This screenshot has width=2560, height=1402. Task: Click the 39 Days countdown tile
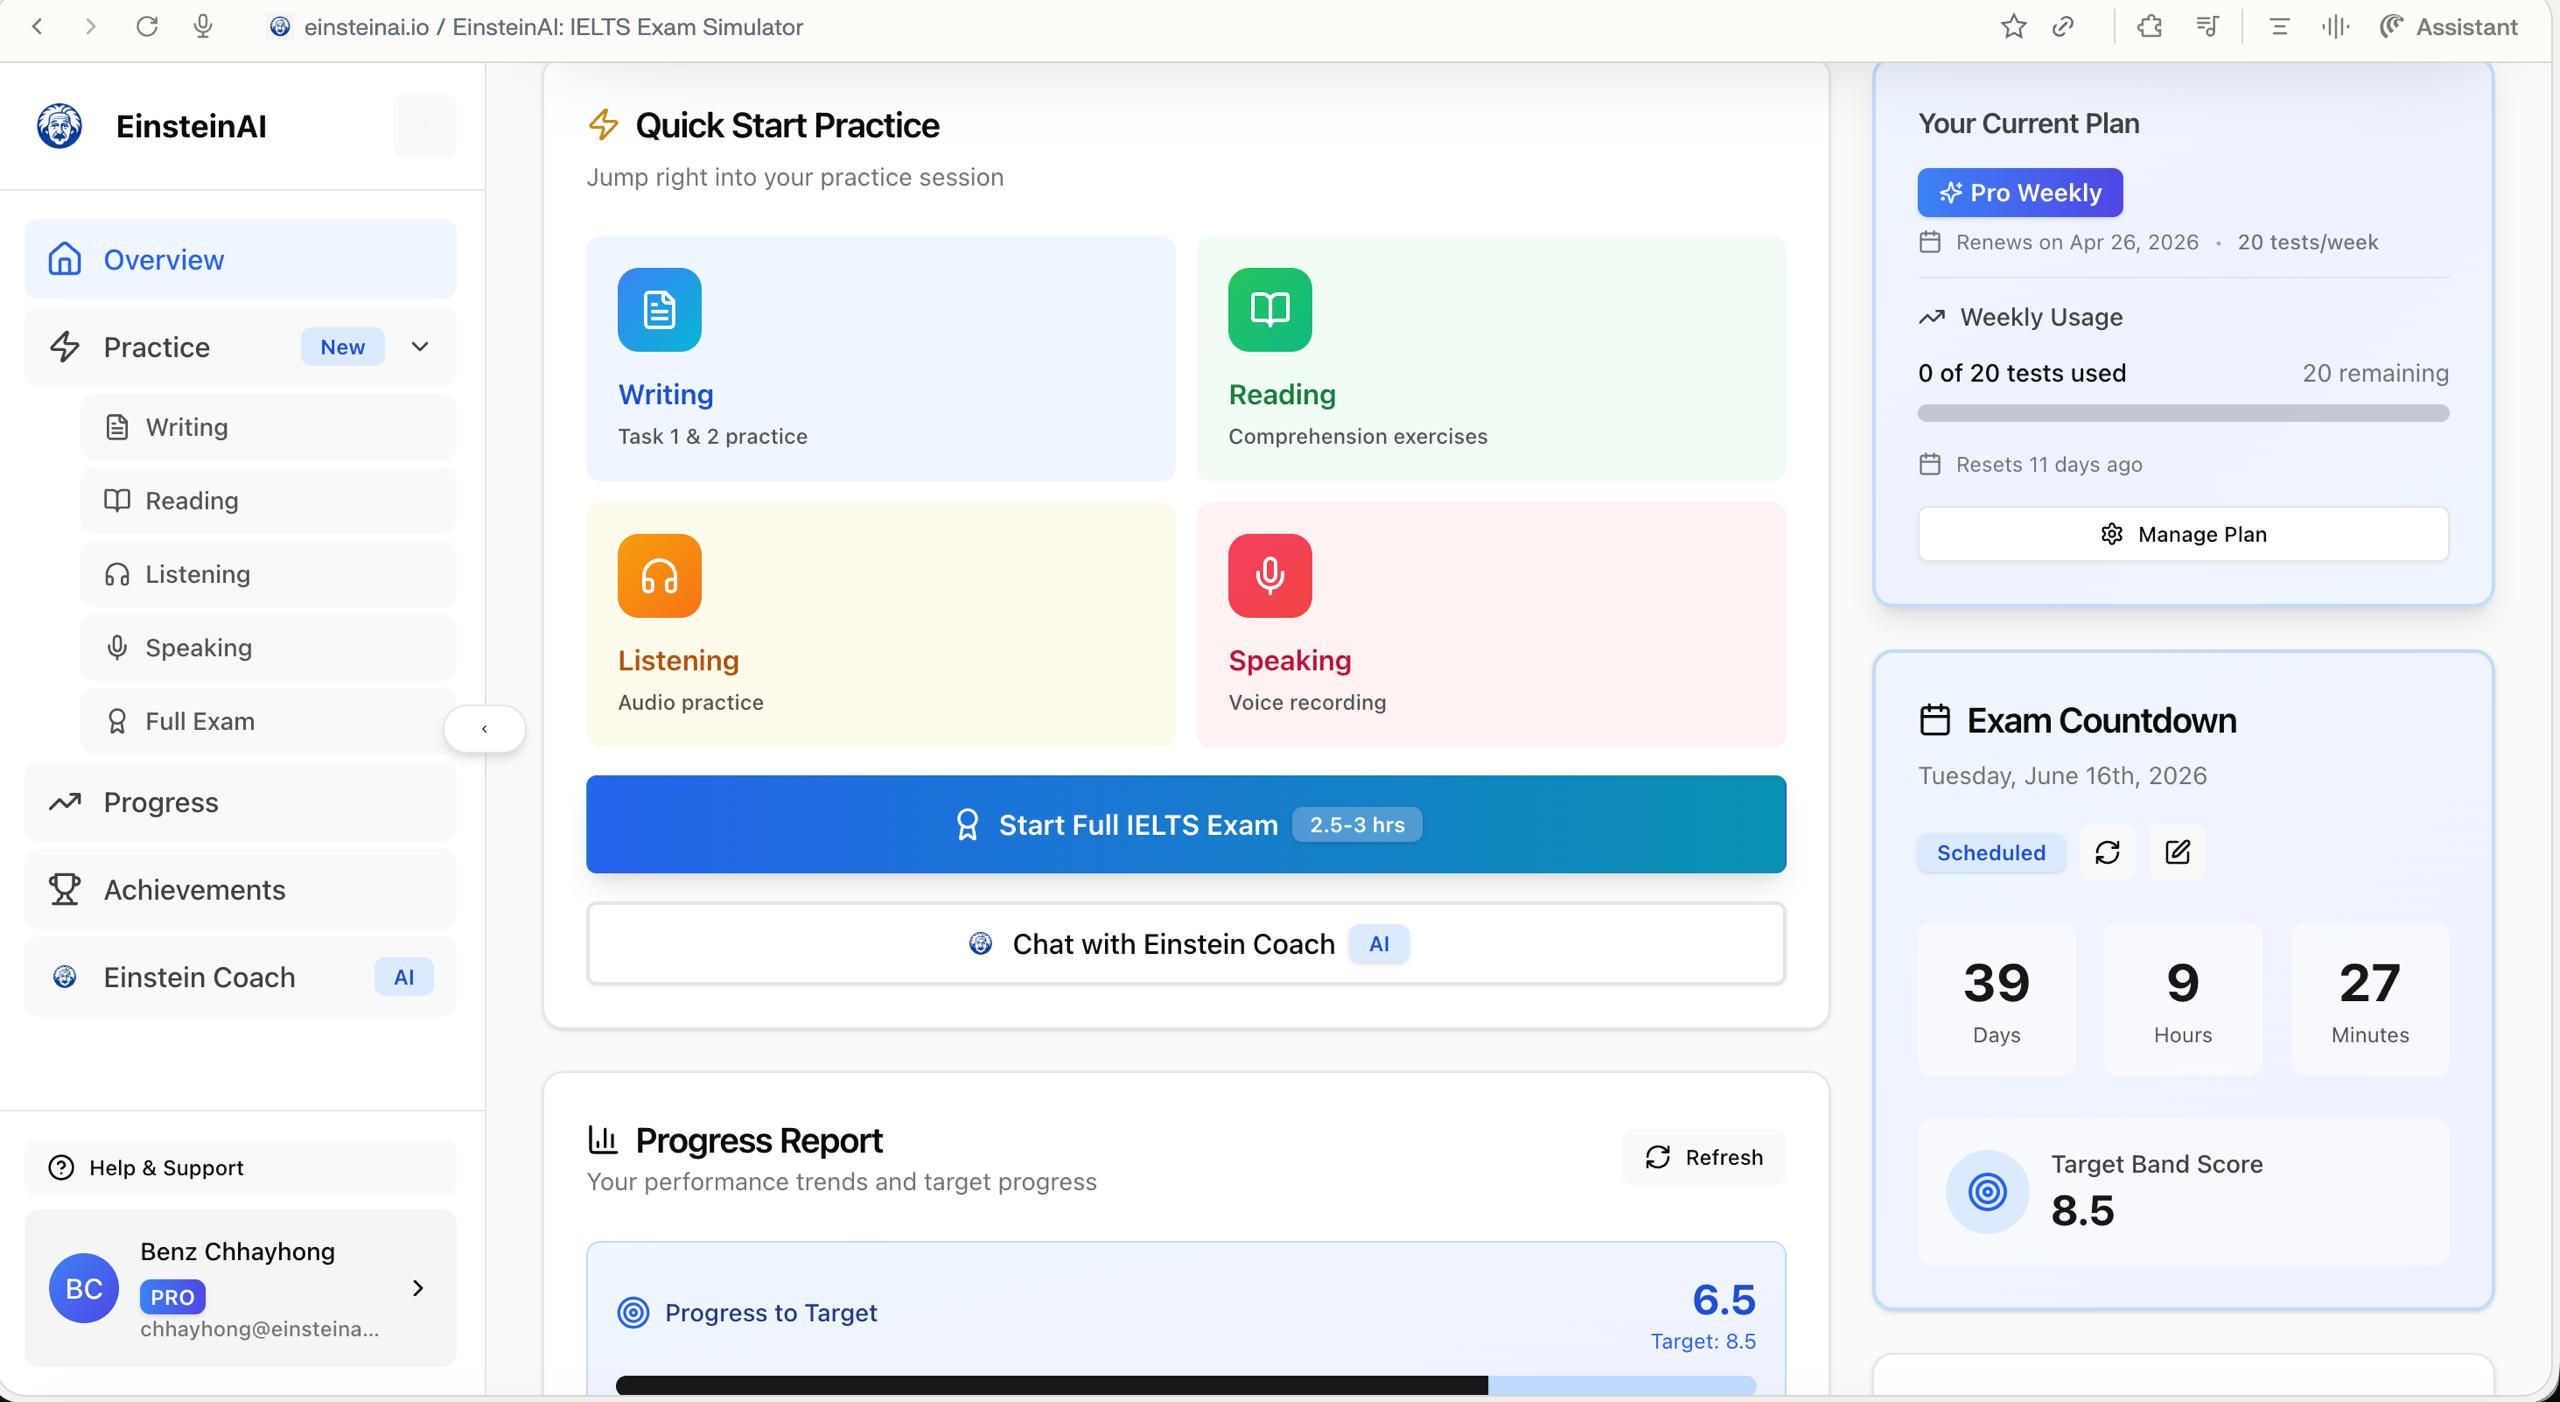click(x=1996, y=1000)
